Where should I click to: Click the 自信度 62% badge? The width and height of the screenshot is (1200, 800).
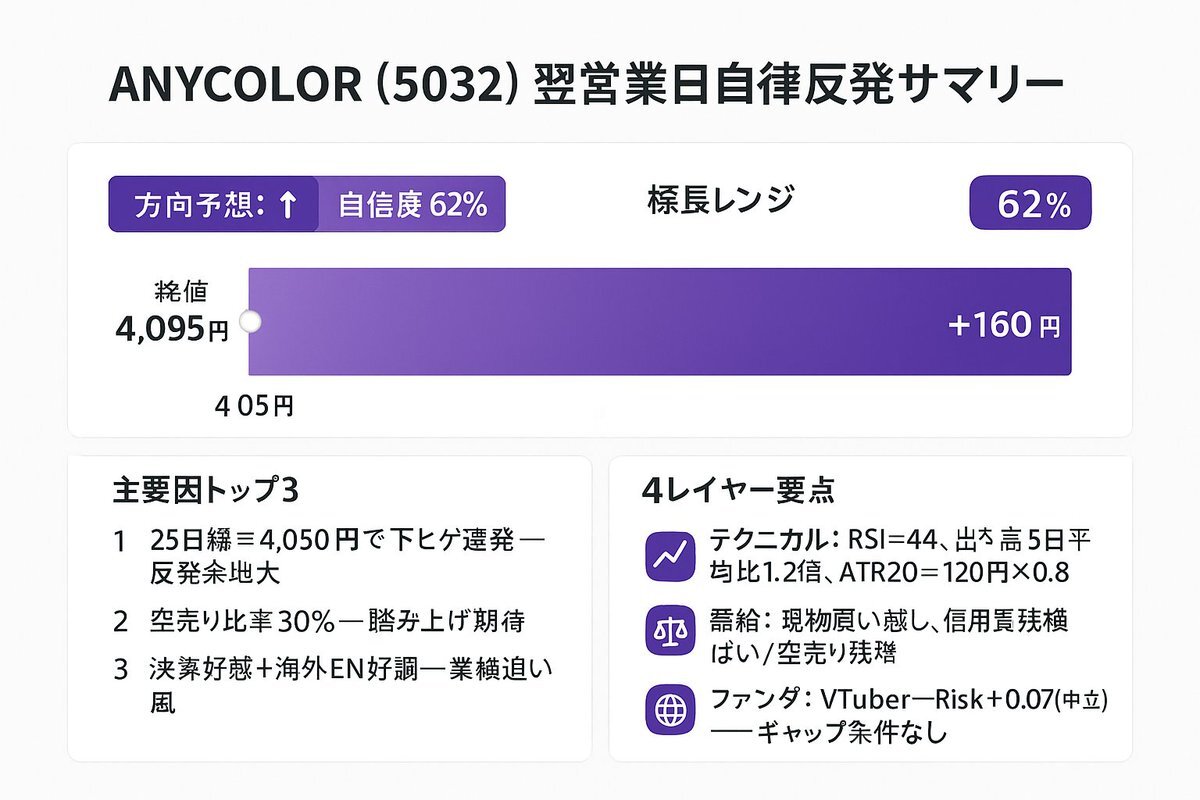click(x=412, y=205)
